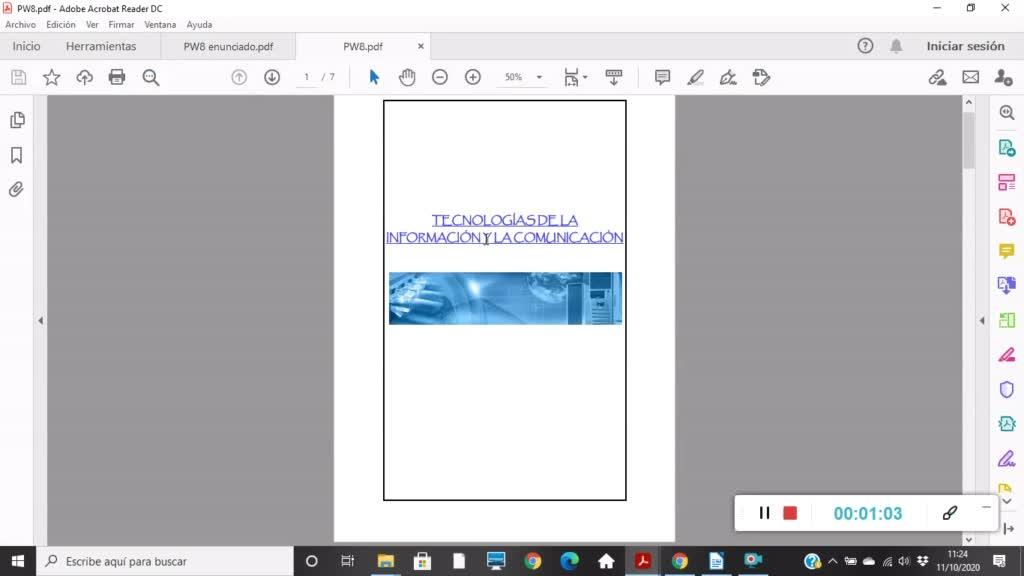Image resolution: width=1024 pixels, height=576 pixels.
Task: Open the zoom level dropdown
Action: (539, 77)
